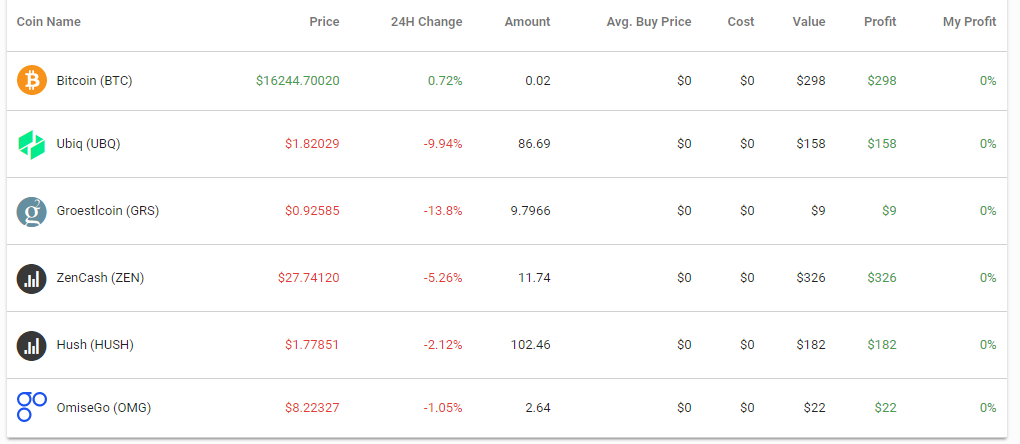Click the Amount column header

tap(528, 21)
